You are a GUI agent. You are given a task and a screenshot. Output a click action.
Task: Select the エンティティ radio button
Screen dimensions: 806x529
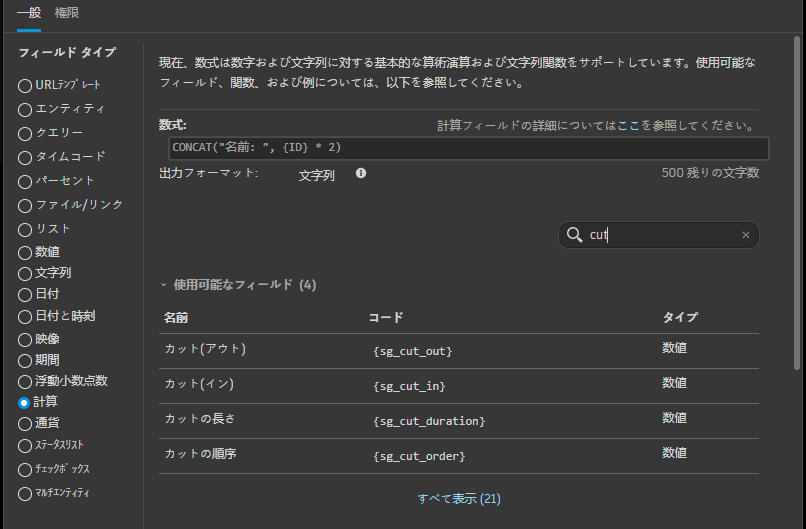25,109
